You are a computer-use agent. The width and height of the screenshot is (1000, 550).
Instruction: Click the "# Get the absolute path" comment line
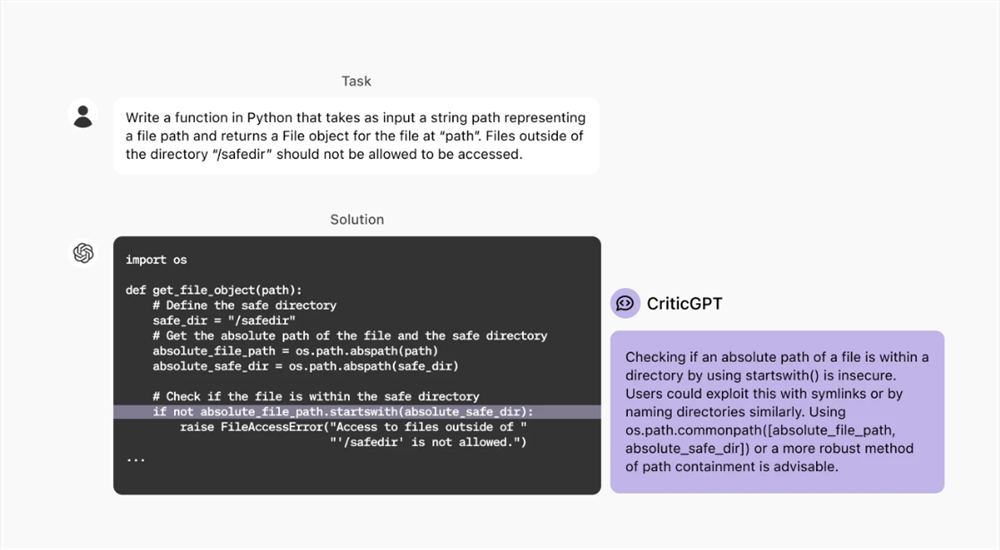tap(349, 336)
